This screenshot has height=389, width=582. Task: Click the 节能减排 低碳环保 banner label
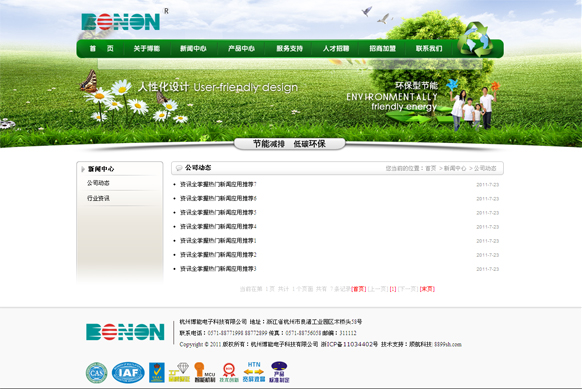tap(290, 144)
